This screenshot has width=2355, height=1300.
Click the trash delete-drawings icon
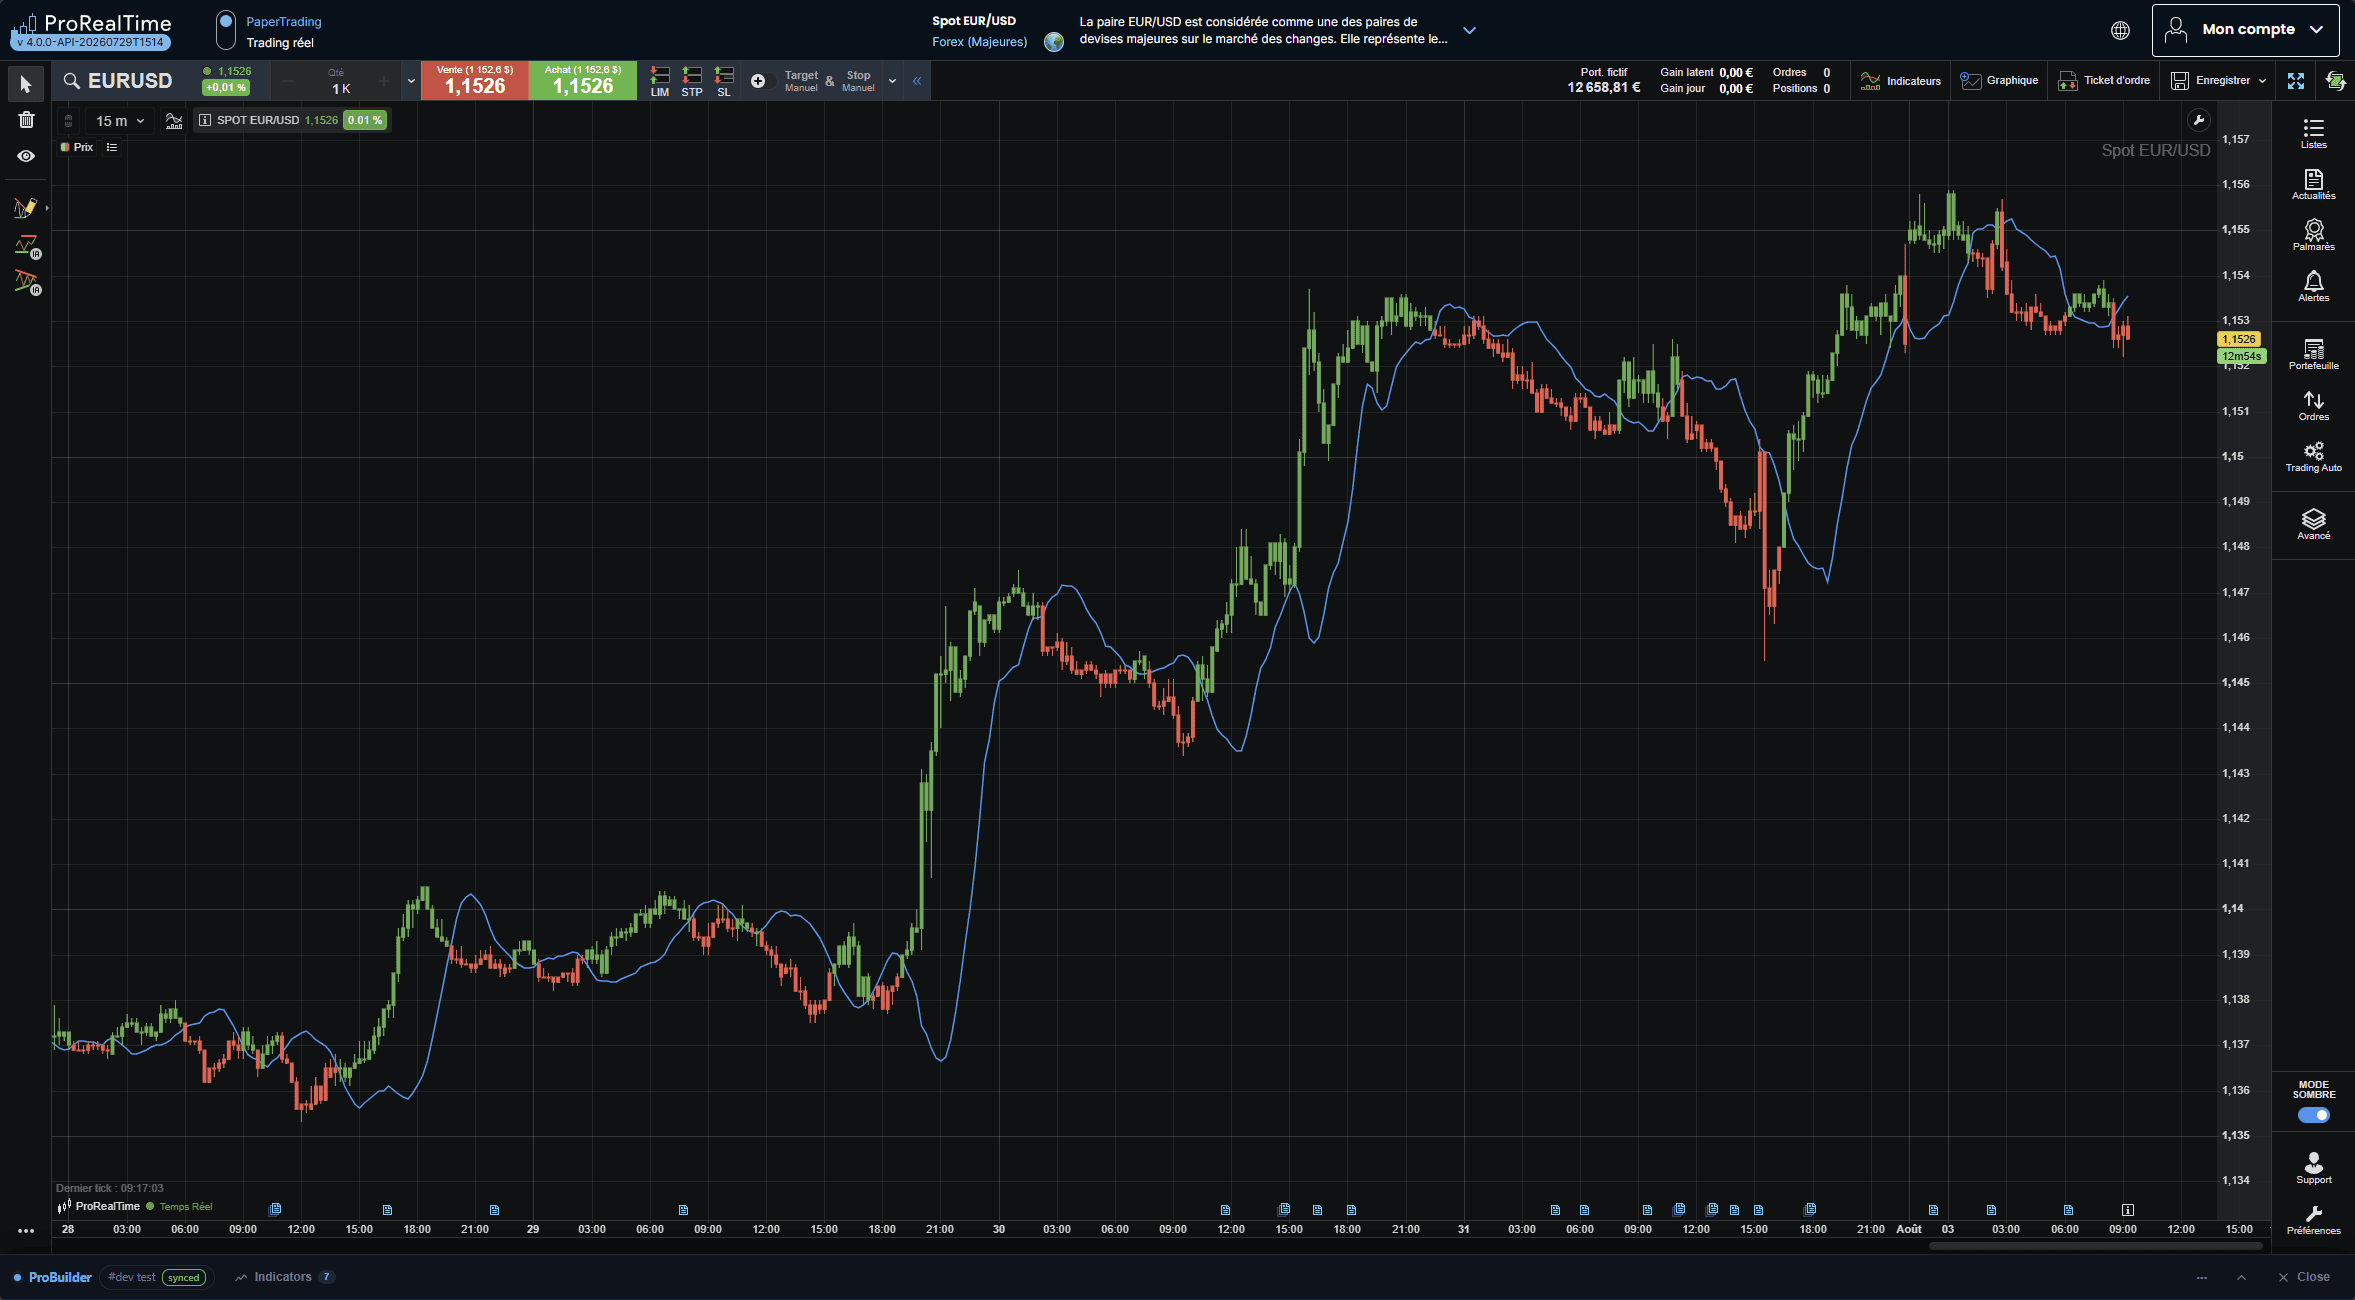tap(26, 120)
